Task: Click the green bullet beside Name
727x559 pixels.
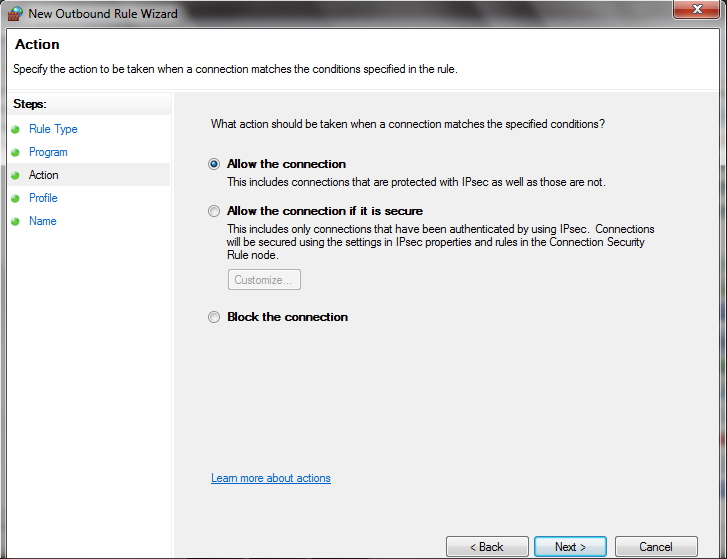Action: coord(15,222)
